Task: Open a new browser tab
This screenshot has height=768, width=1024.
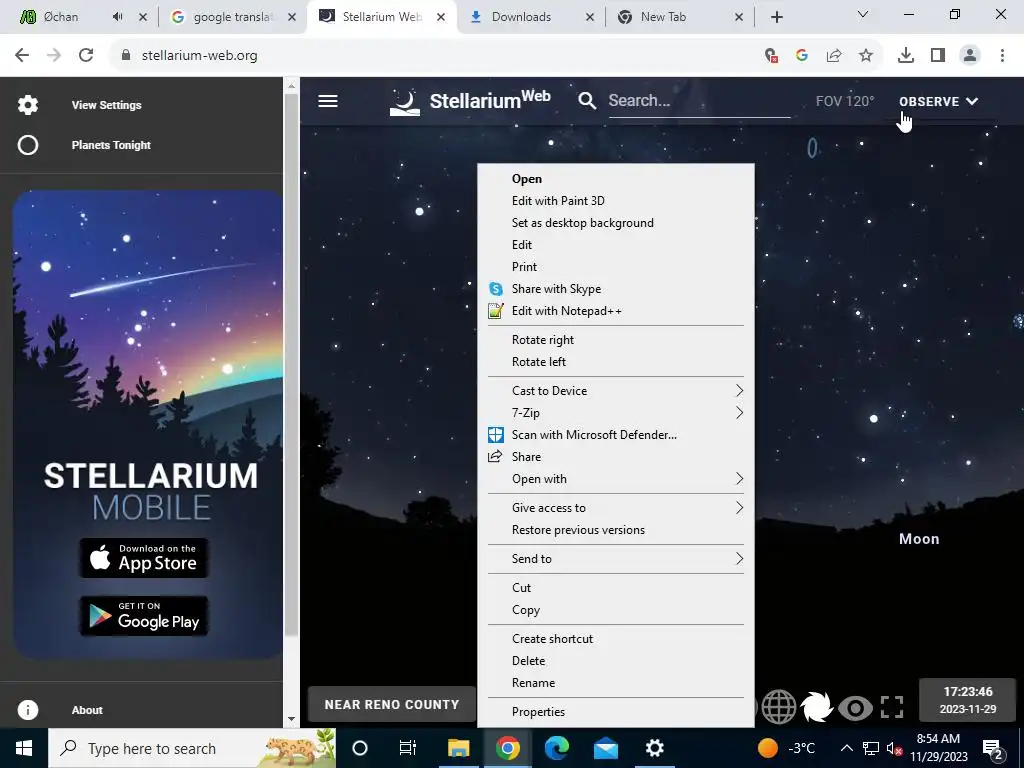Action: point(776,17)
